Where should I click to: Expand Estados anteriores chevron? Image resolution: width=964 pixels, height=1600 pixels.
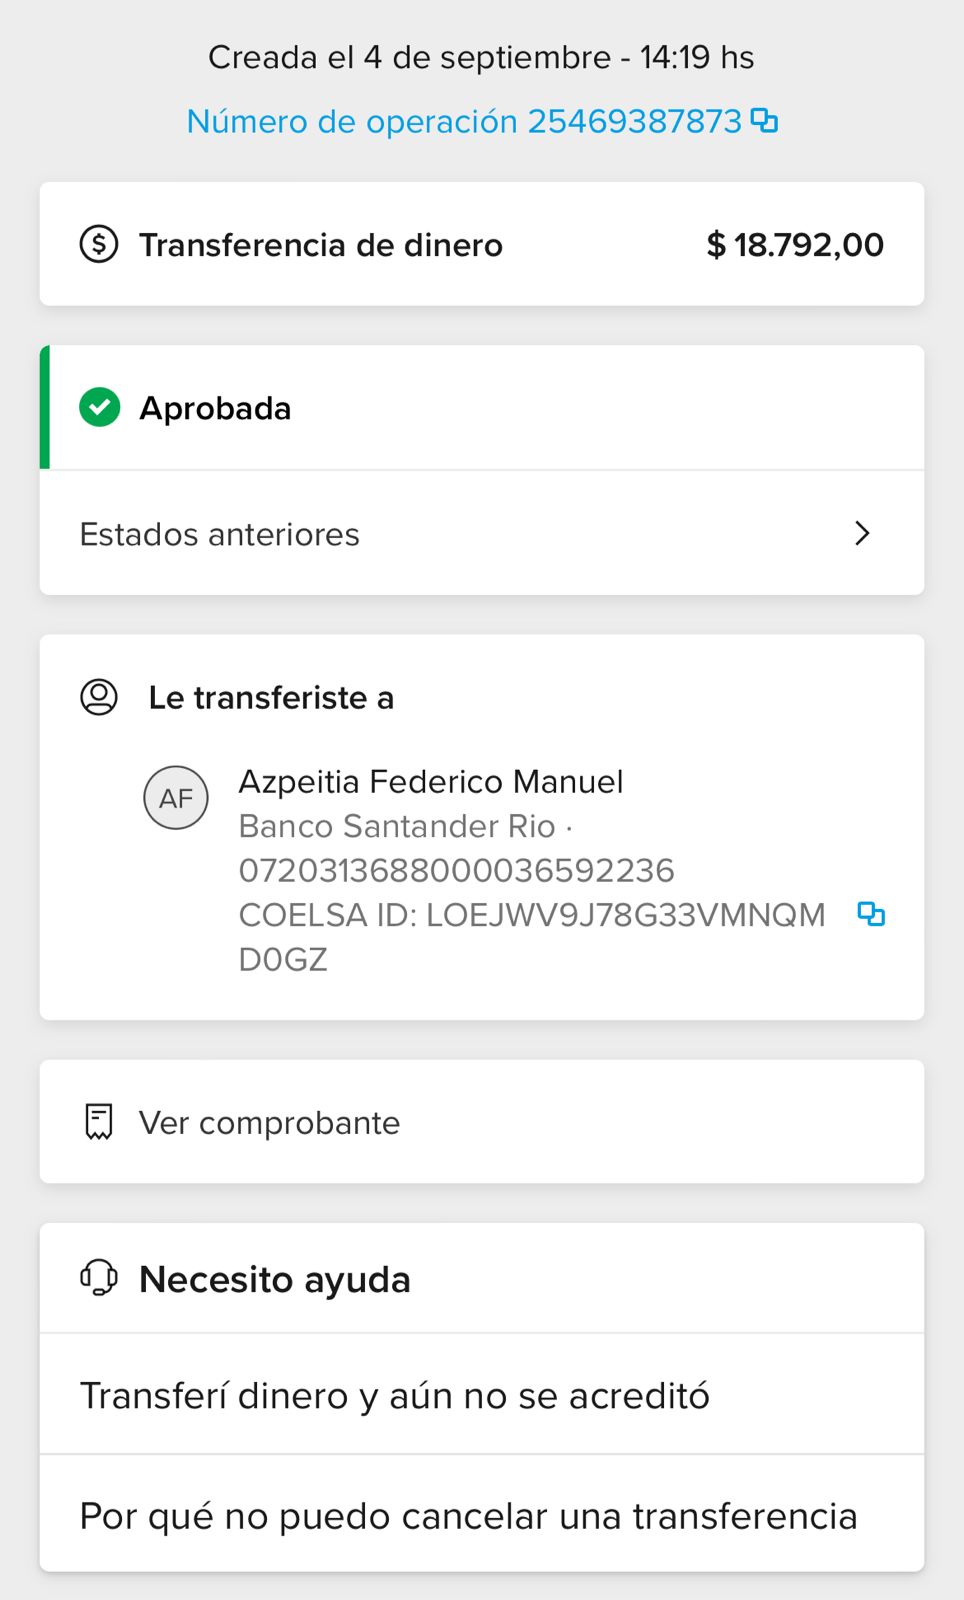coord(862,533)
